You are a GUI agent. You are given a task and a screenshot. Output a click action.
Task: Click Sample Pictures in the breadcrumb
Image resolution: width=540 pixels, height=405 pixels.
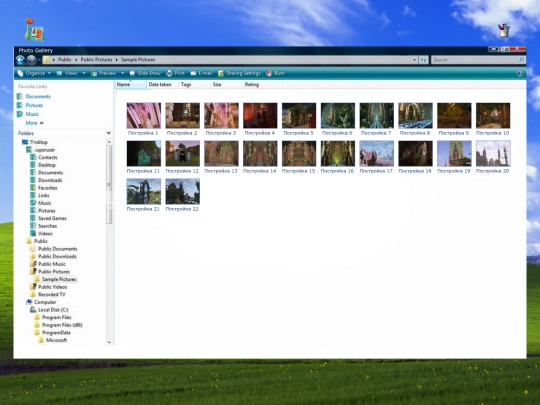coord(138,60)
